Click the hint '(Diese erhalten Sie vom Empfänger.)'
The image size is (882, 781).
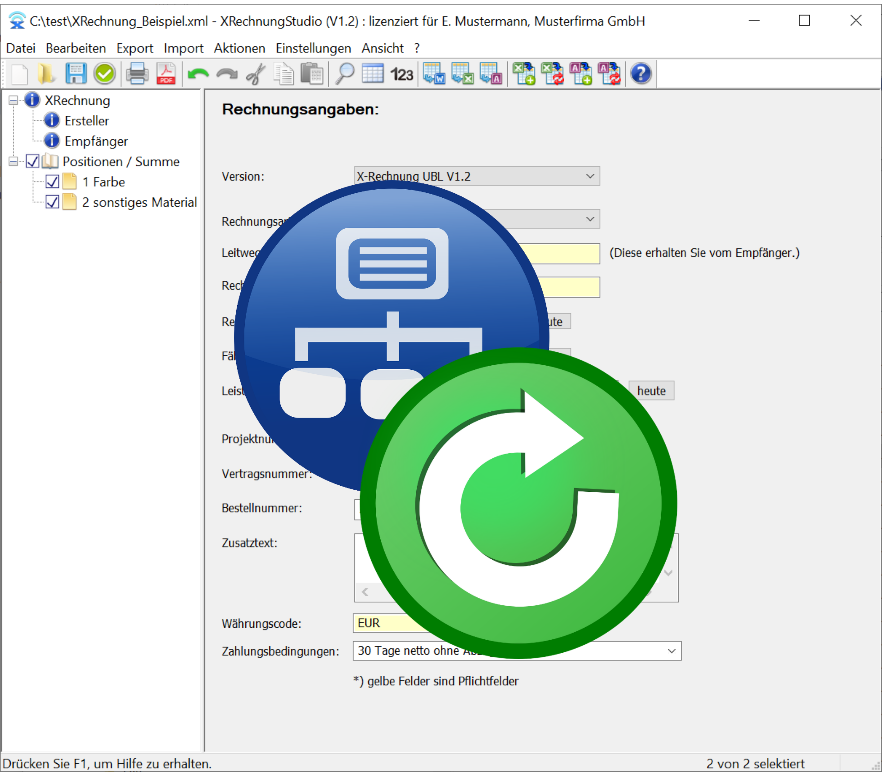tap(704, 253)
